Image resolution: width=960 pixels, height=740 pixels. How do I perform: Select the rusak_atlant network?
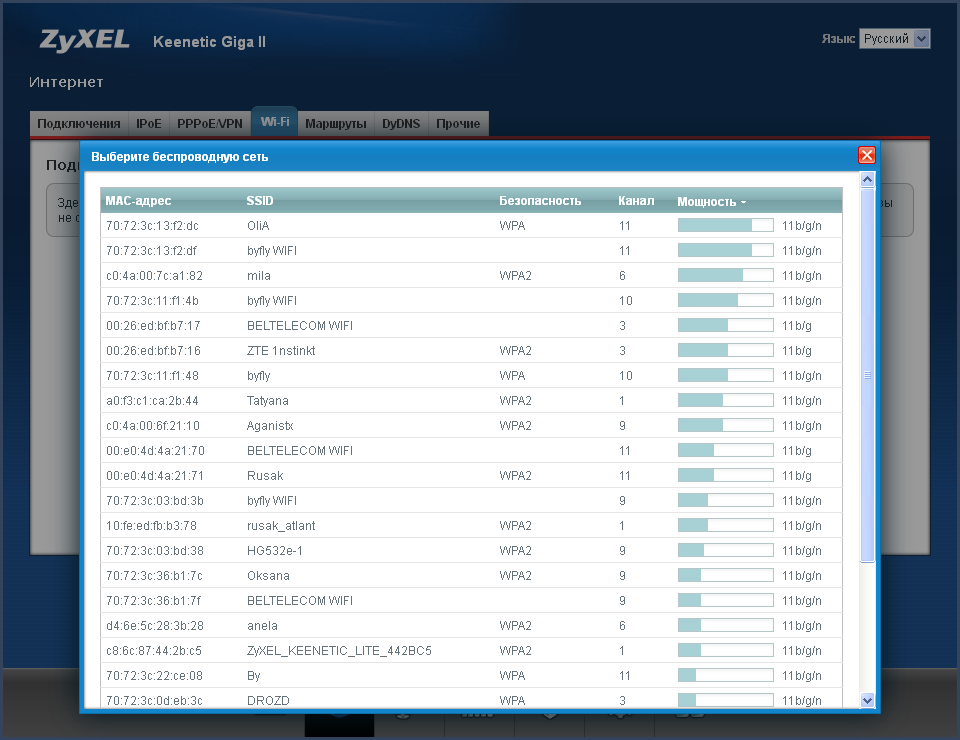pos(471,526)
